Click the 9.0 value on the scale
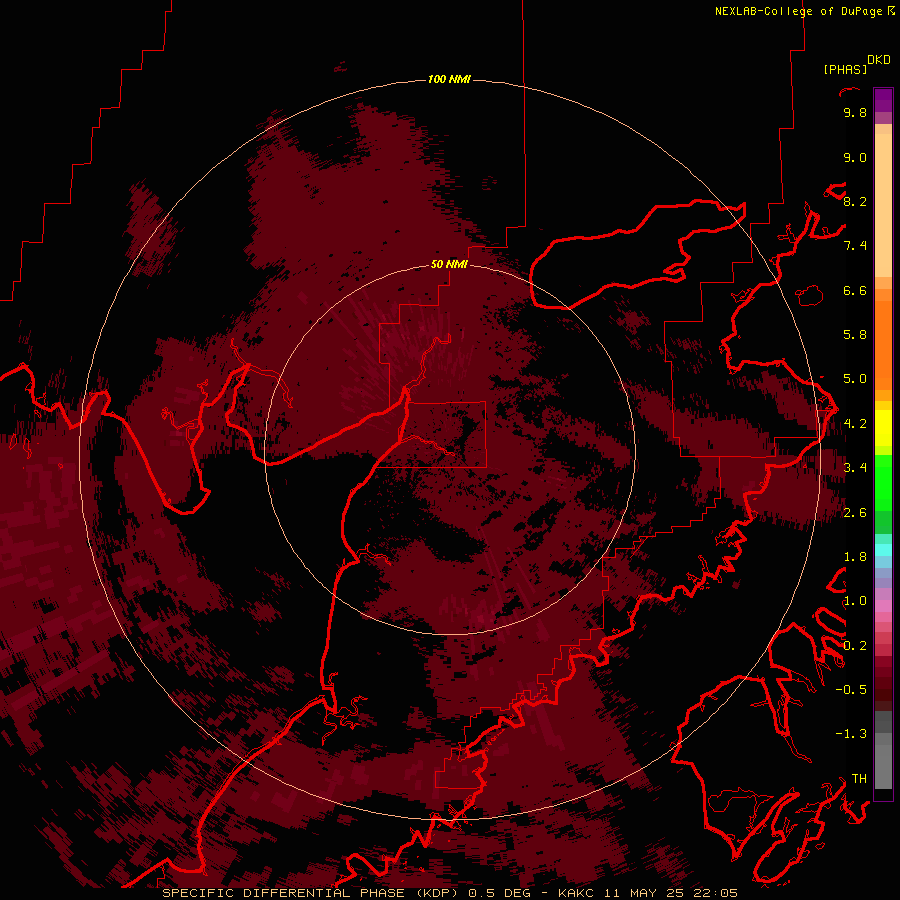Screen dimensions: 900x900 (855, 157)
